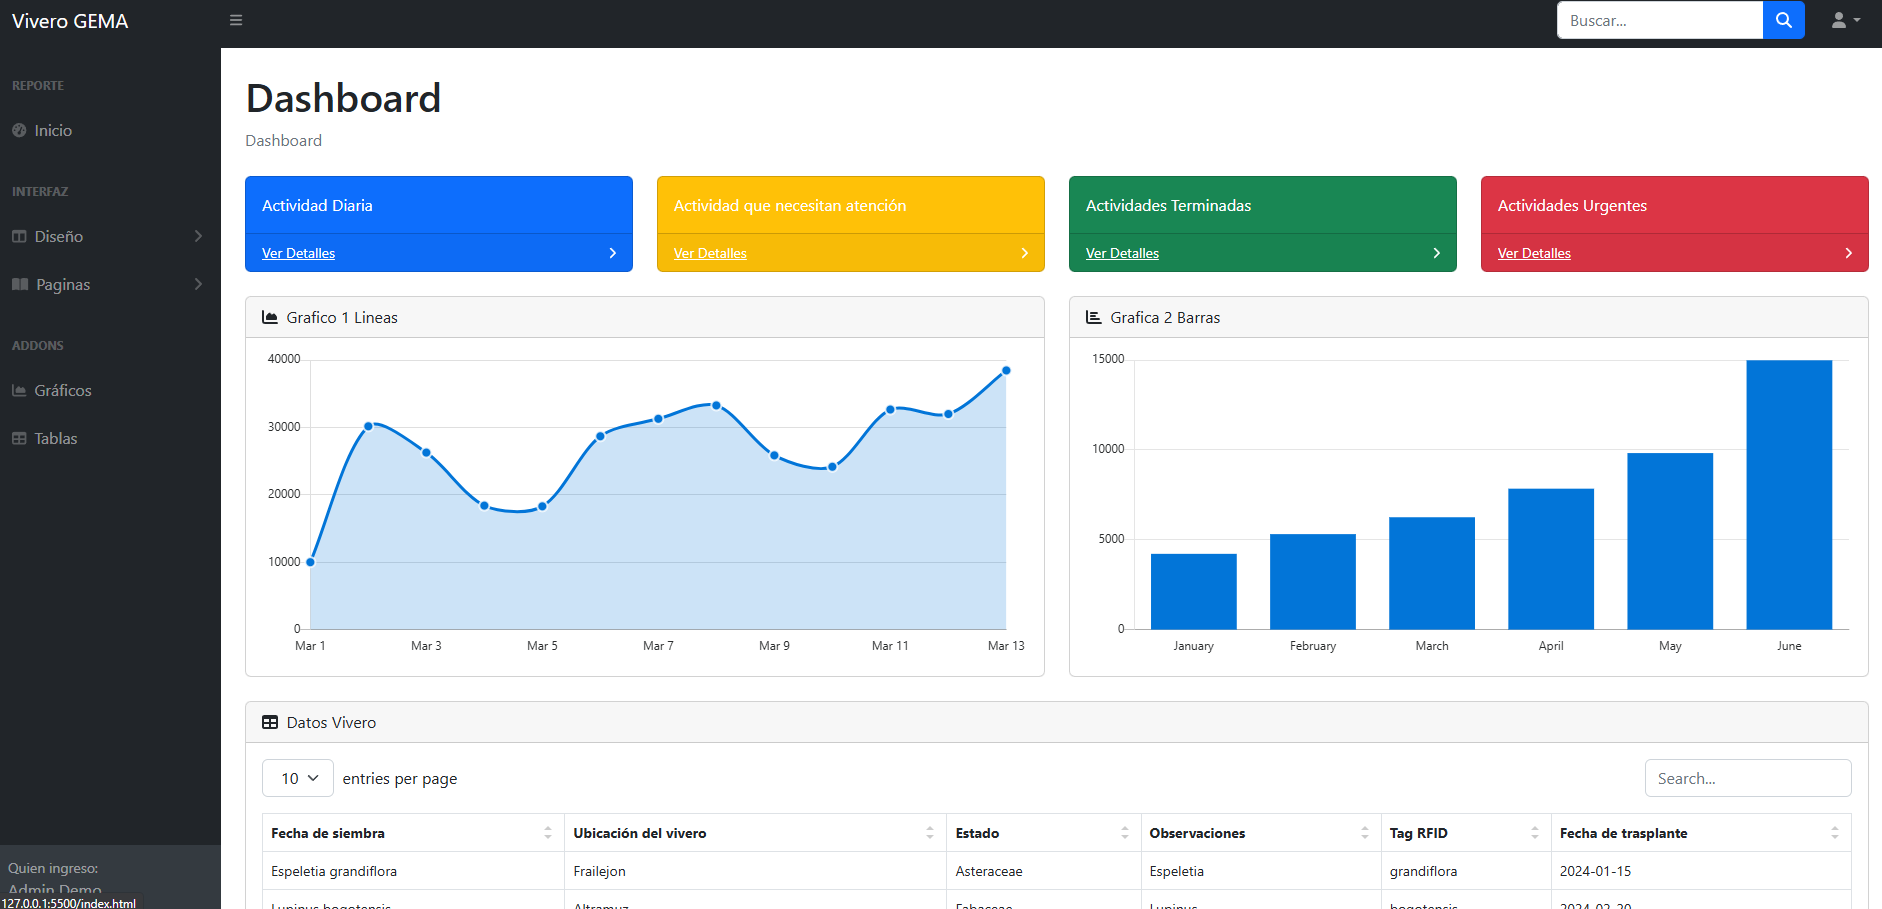Viewport: 1882px width, 909px height.
Task: Click the Dashboard breadcrumb text
Action: [284, 141]
